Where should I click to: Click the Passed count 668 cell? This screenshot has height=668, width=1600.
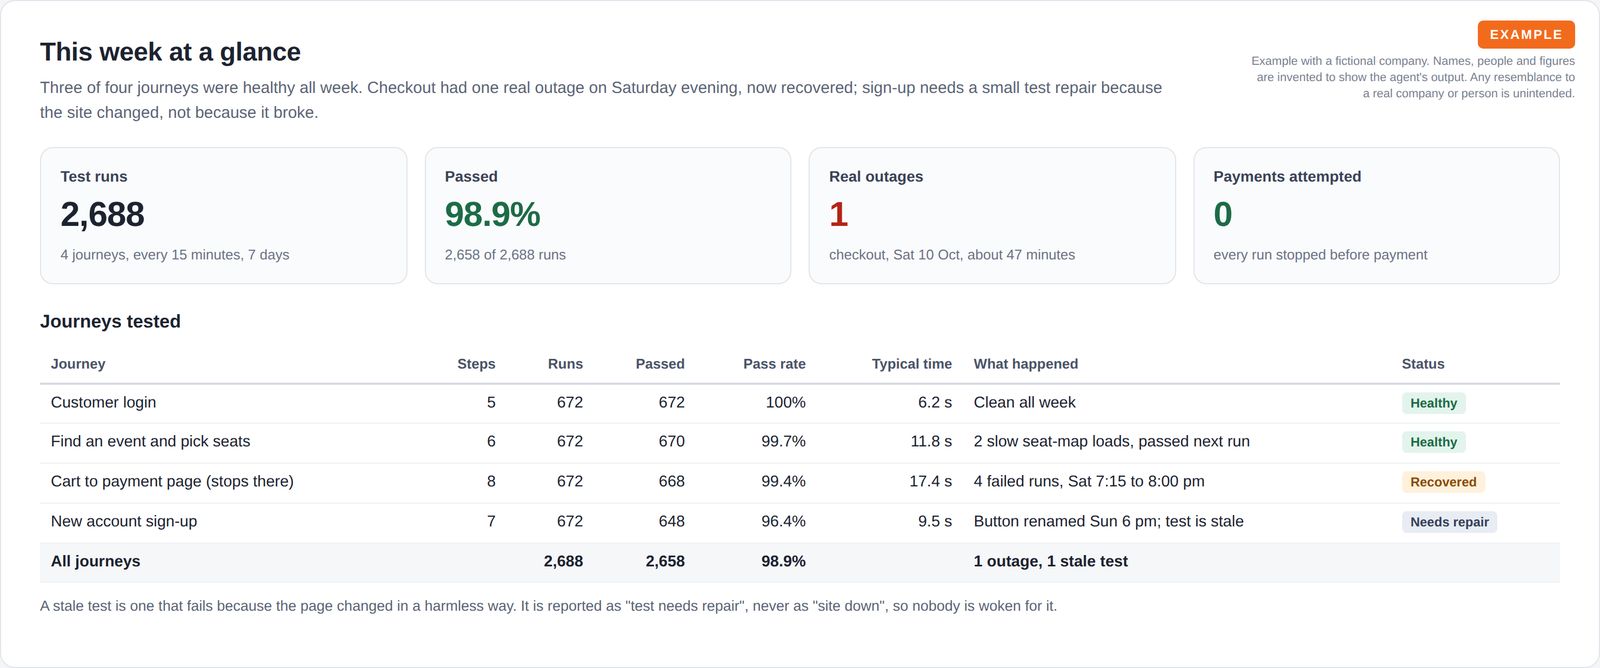671,482
